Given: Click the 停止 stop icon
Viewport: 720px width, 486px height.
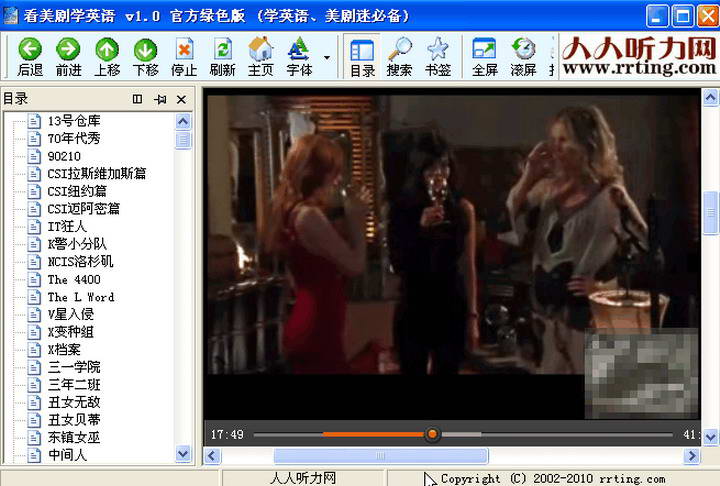Looking at the screenshot, I should [184, 49].
